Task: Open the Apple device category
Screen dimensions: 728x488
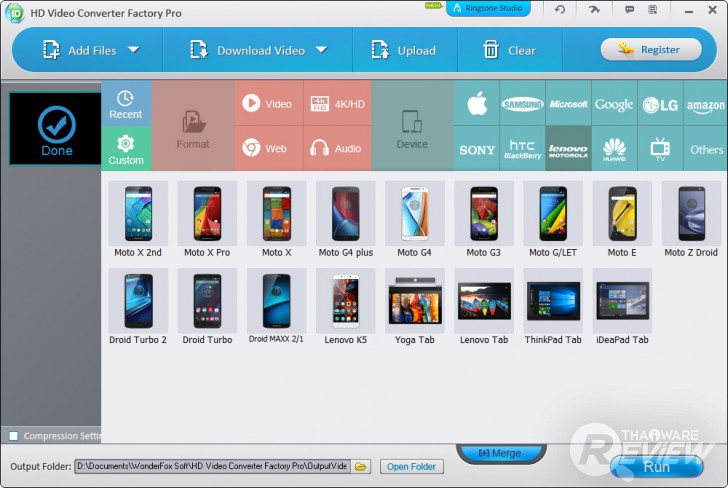Action: point(477,103)
